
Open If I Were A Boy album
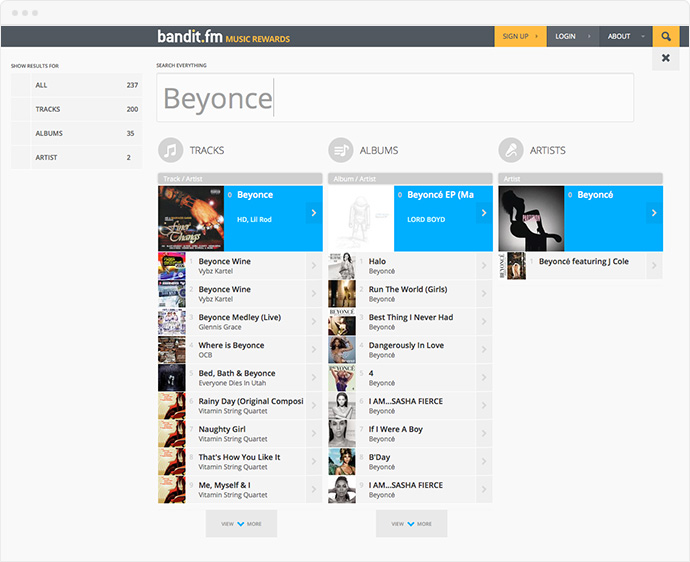click(410, 433)
